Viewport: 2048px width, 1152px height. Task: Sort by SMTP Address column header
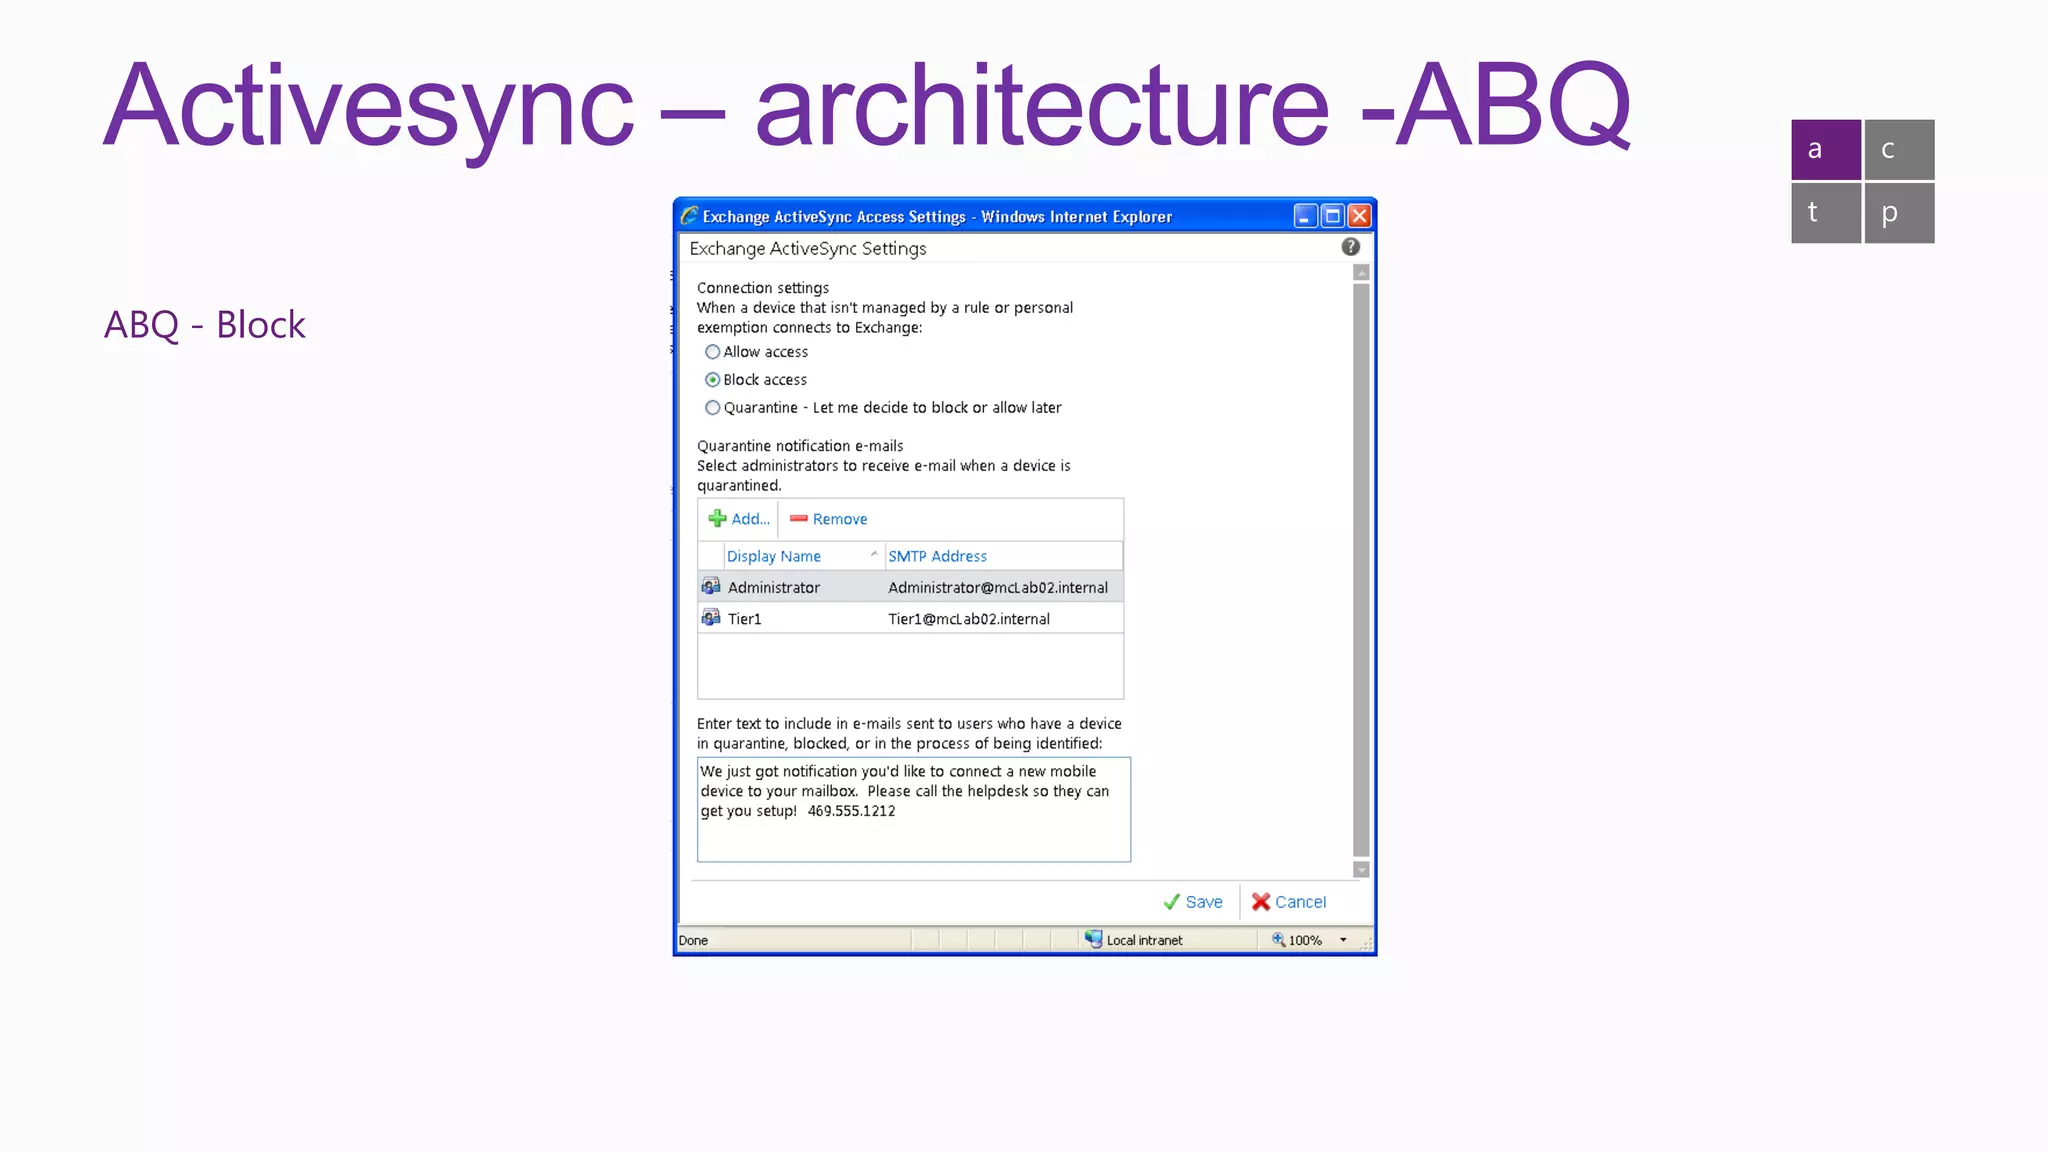(x=1003, y=556)
